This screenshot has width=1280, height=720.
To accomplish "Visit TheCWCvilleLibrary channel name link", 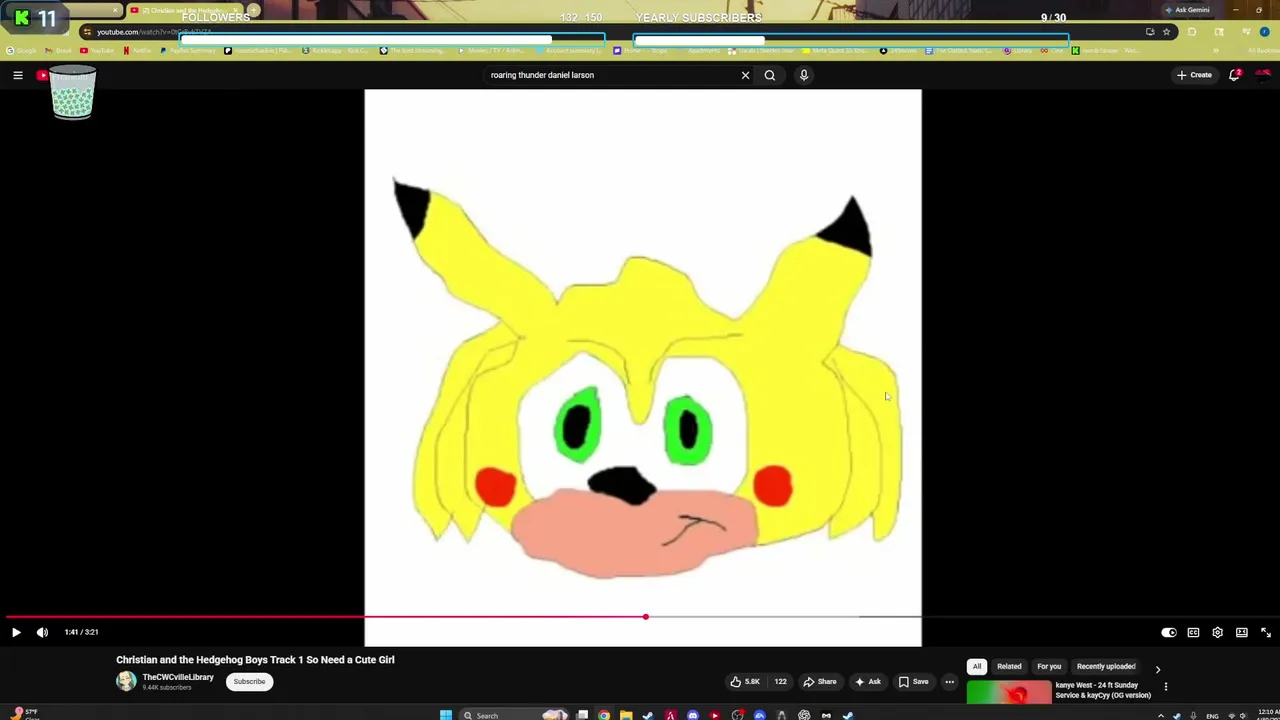I will (178, 677).
